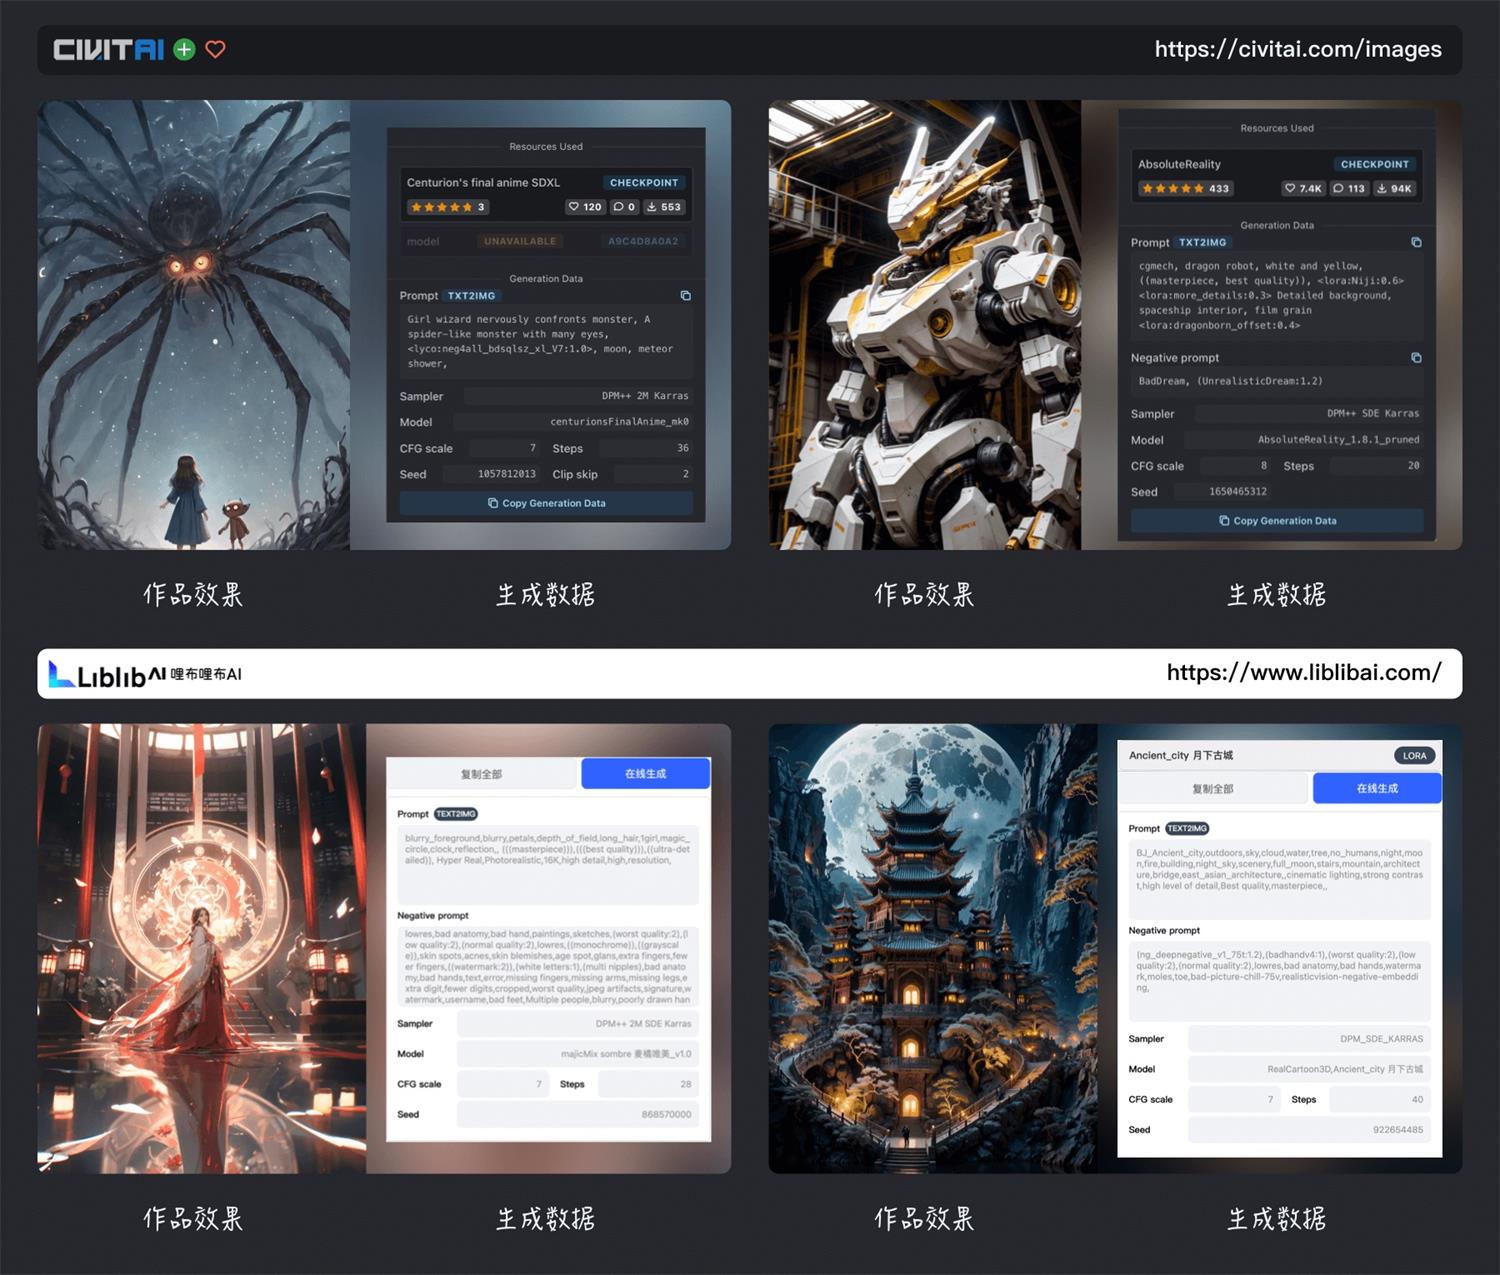
Task: Copy the dragon robot prompt via copy icon
Action: pyautogui.click(x=1416, y=243)
